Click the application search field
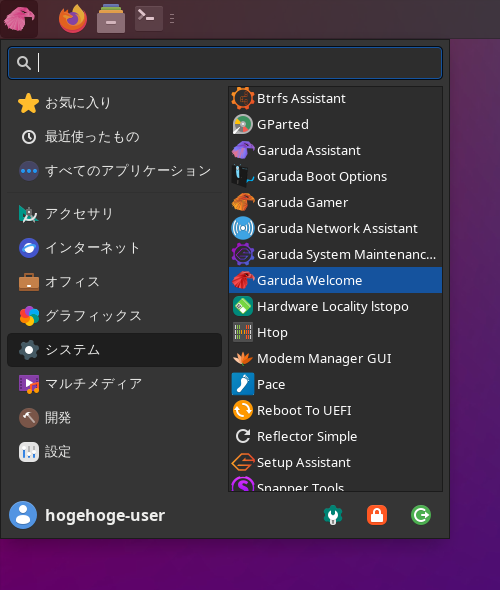The width and height of the screenshot is (500, 590). [225, 63]
